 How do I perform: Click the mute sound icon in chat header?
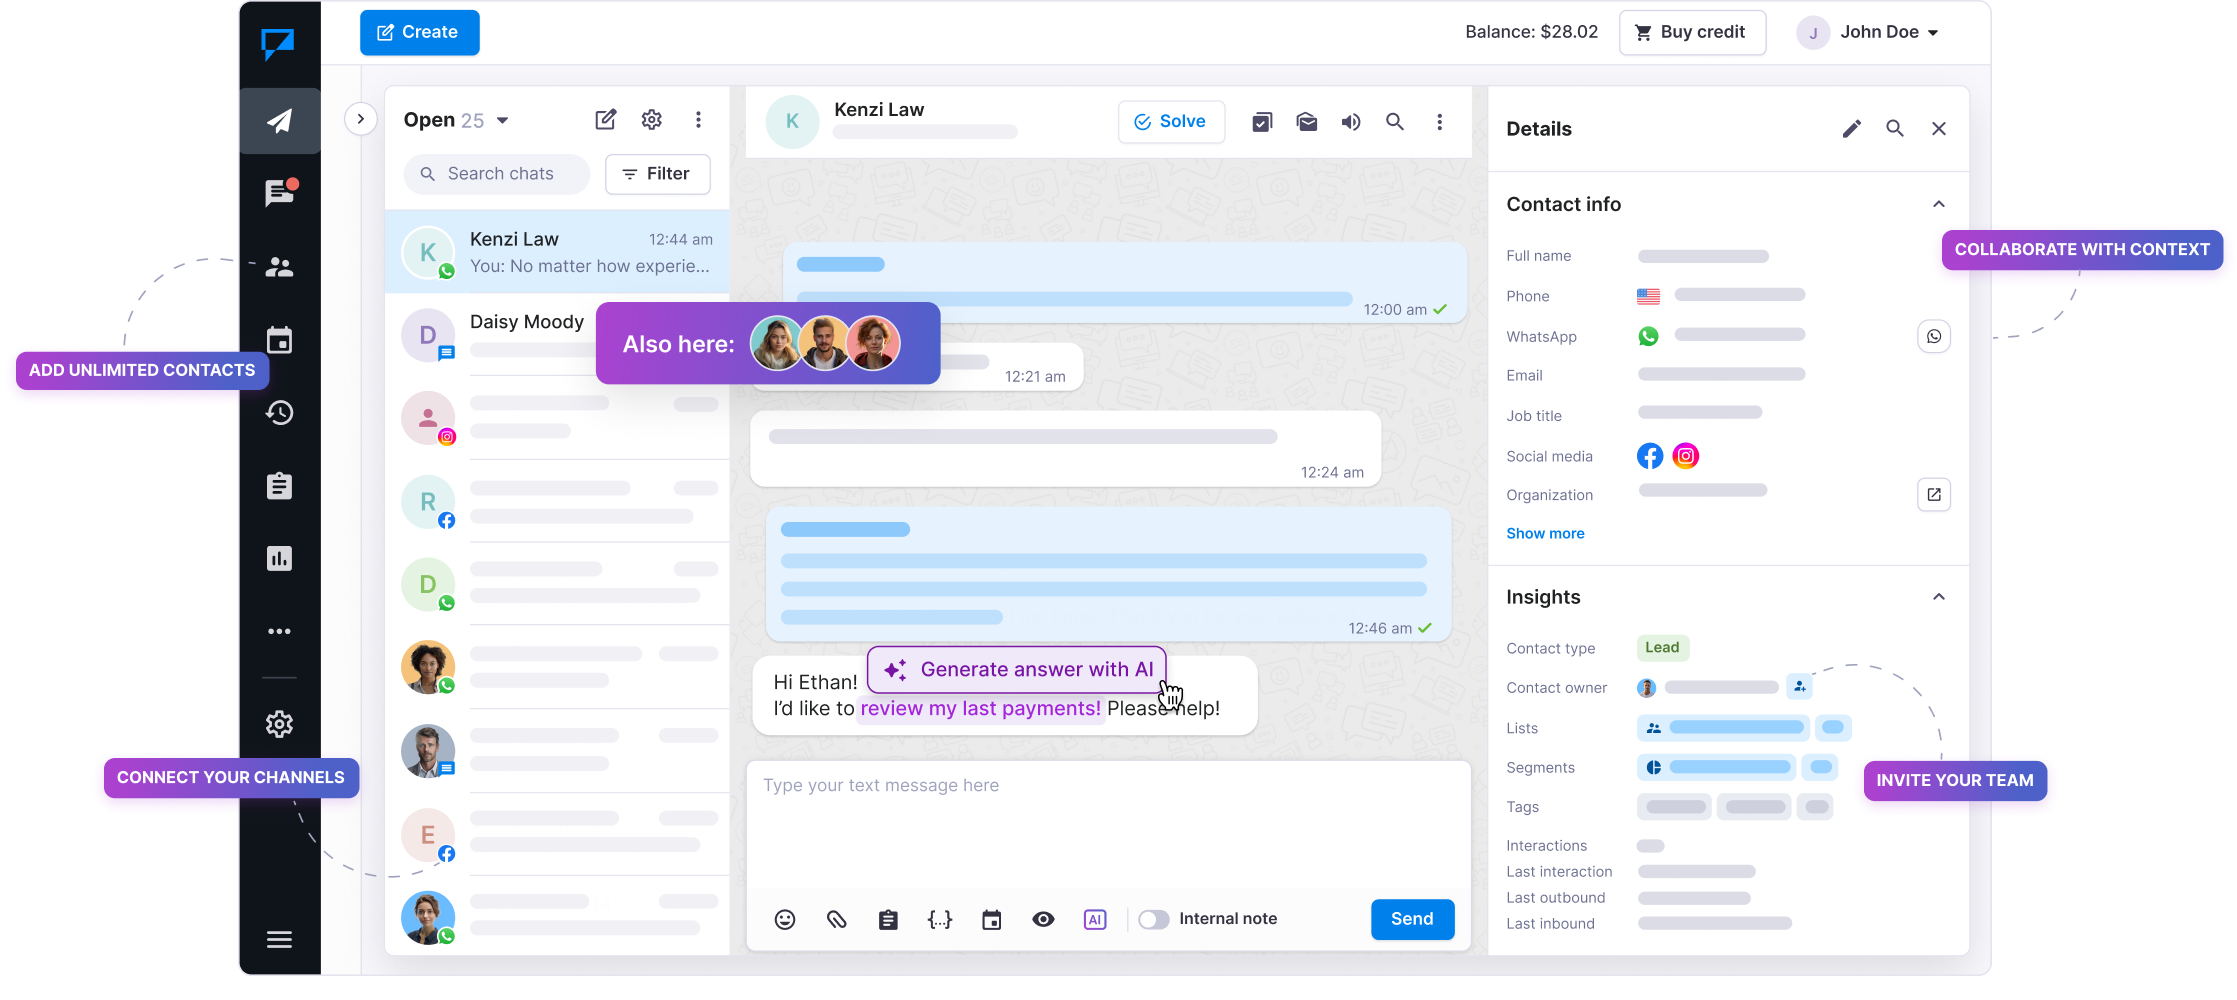pos(1350,122)
